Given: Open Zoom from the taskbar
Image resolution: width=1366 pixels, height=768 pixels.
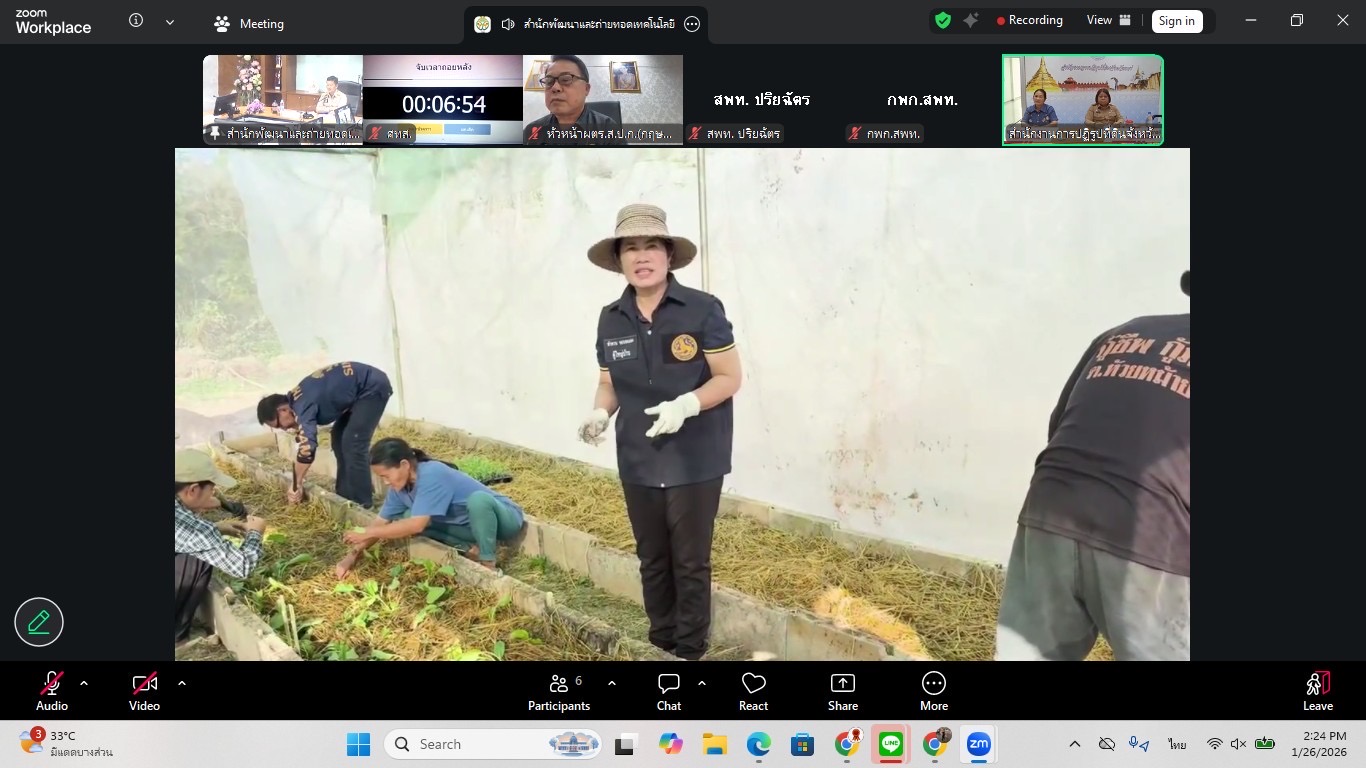Looking at the screenshot, I should [978, 744].
